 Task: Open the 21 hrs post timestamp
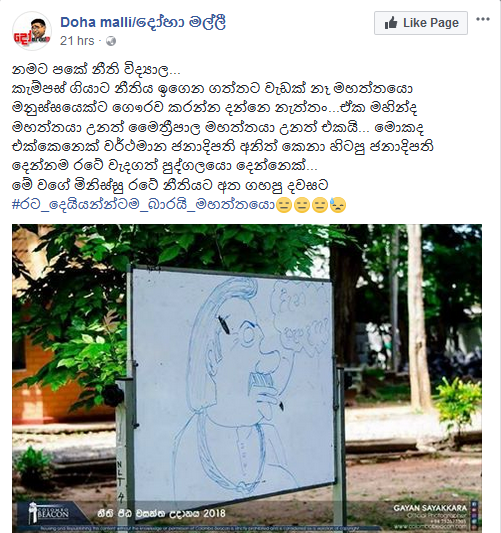pos(77,41)
